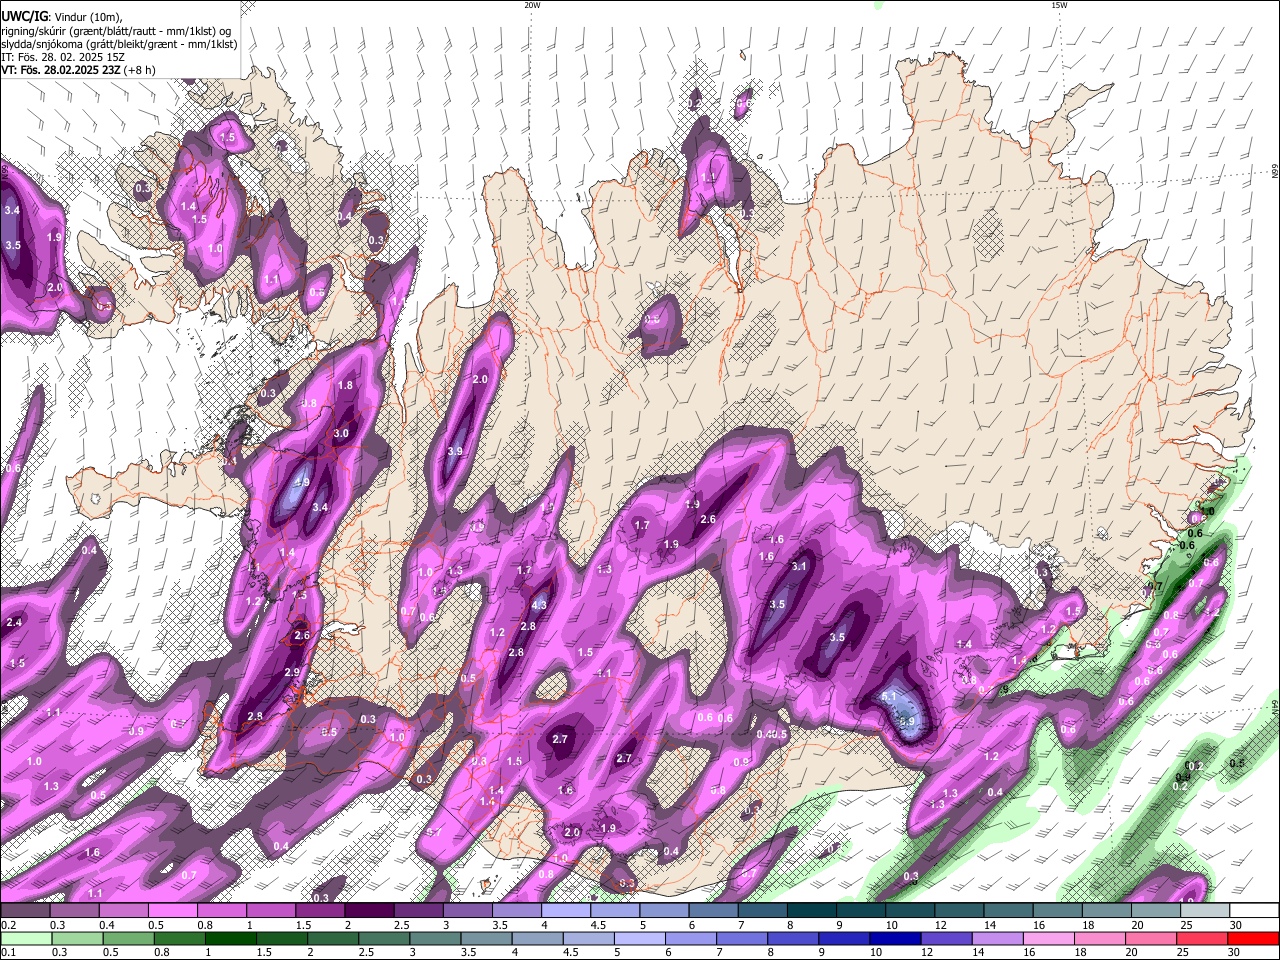Click the 'slydda/snjókoma' description line
The width and height of the screenshot is (1280, 960).
pos(119,44)
